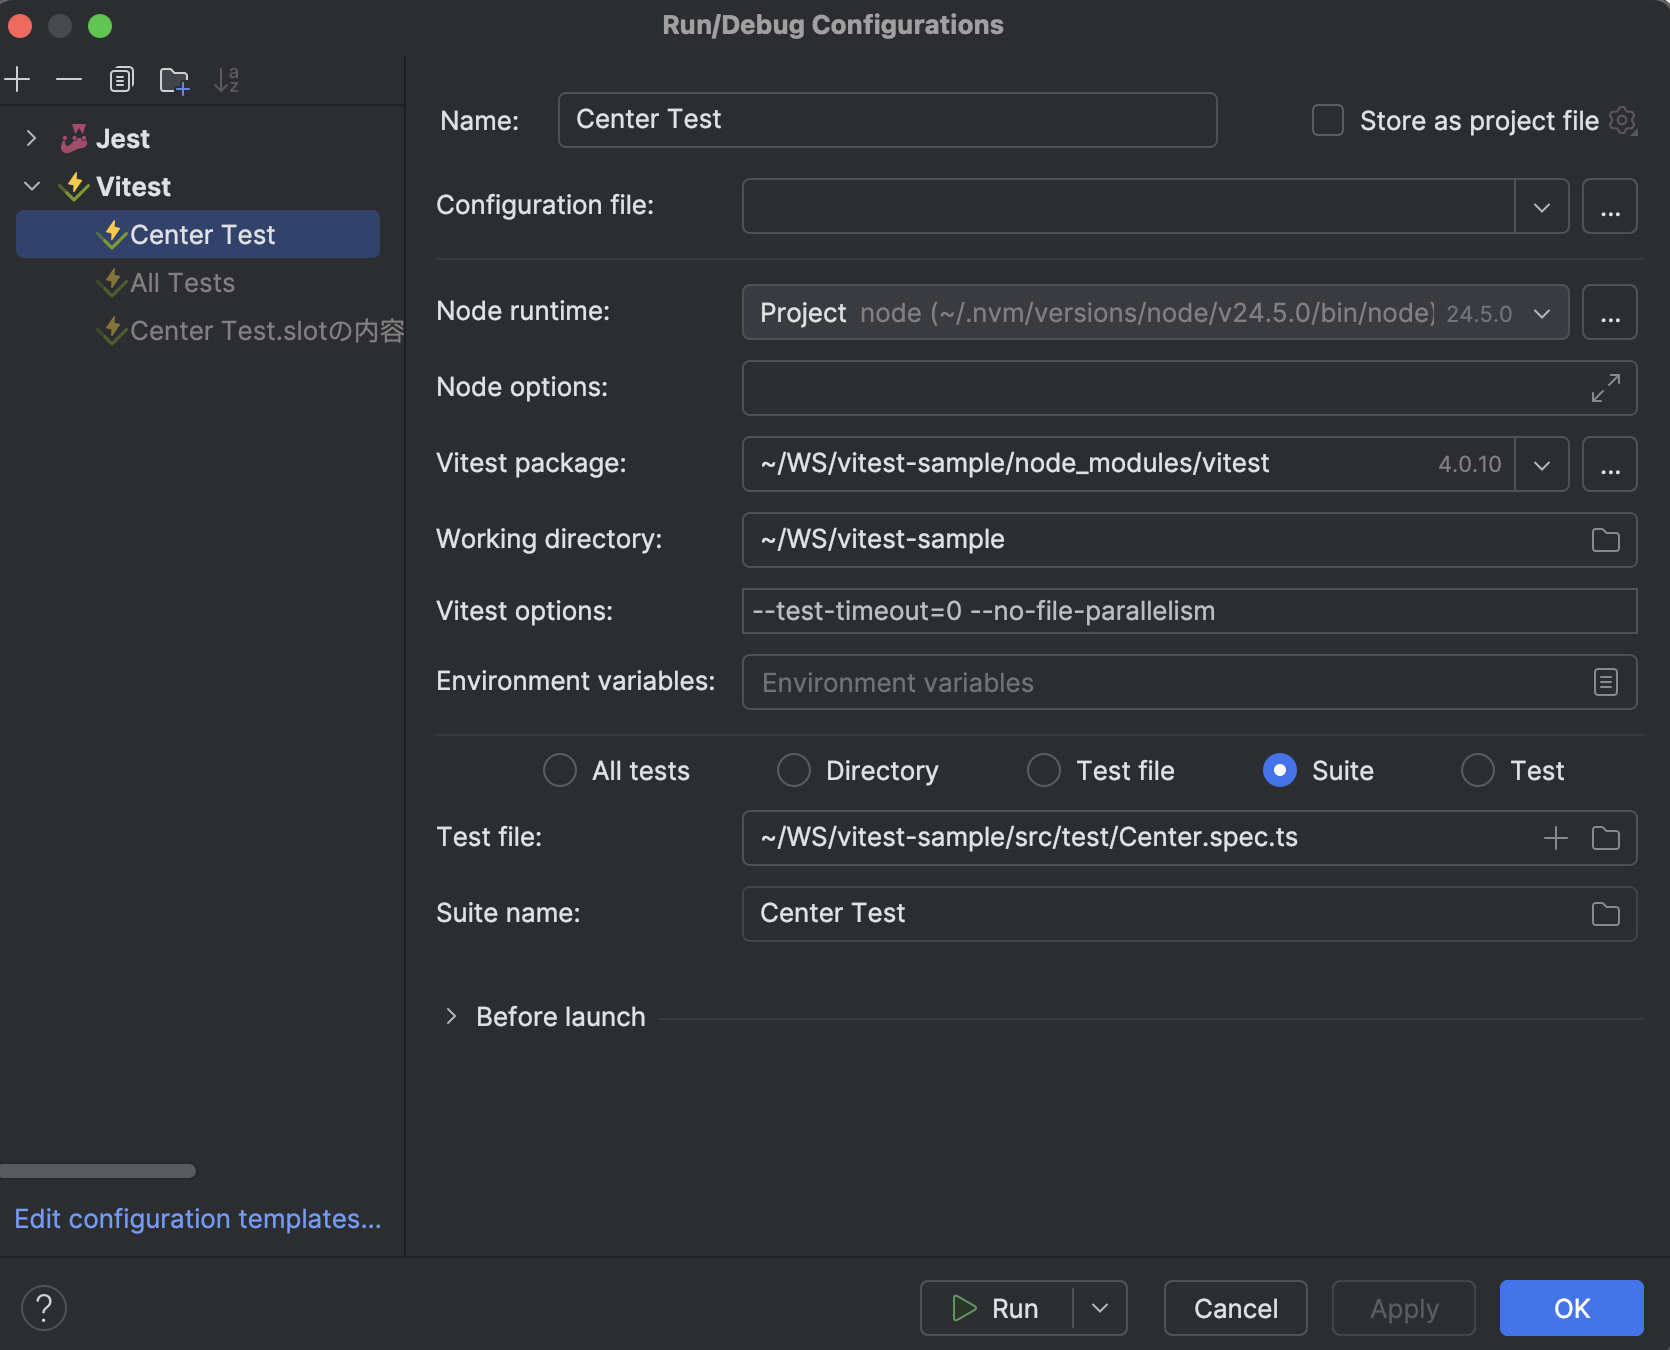Copy the selected configuration

tap(121, 79)
